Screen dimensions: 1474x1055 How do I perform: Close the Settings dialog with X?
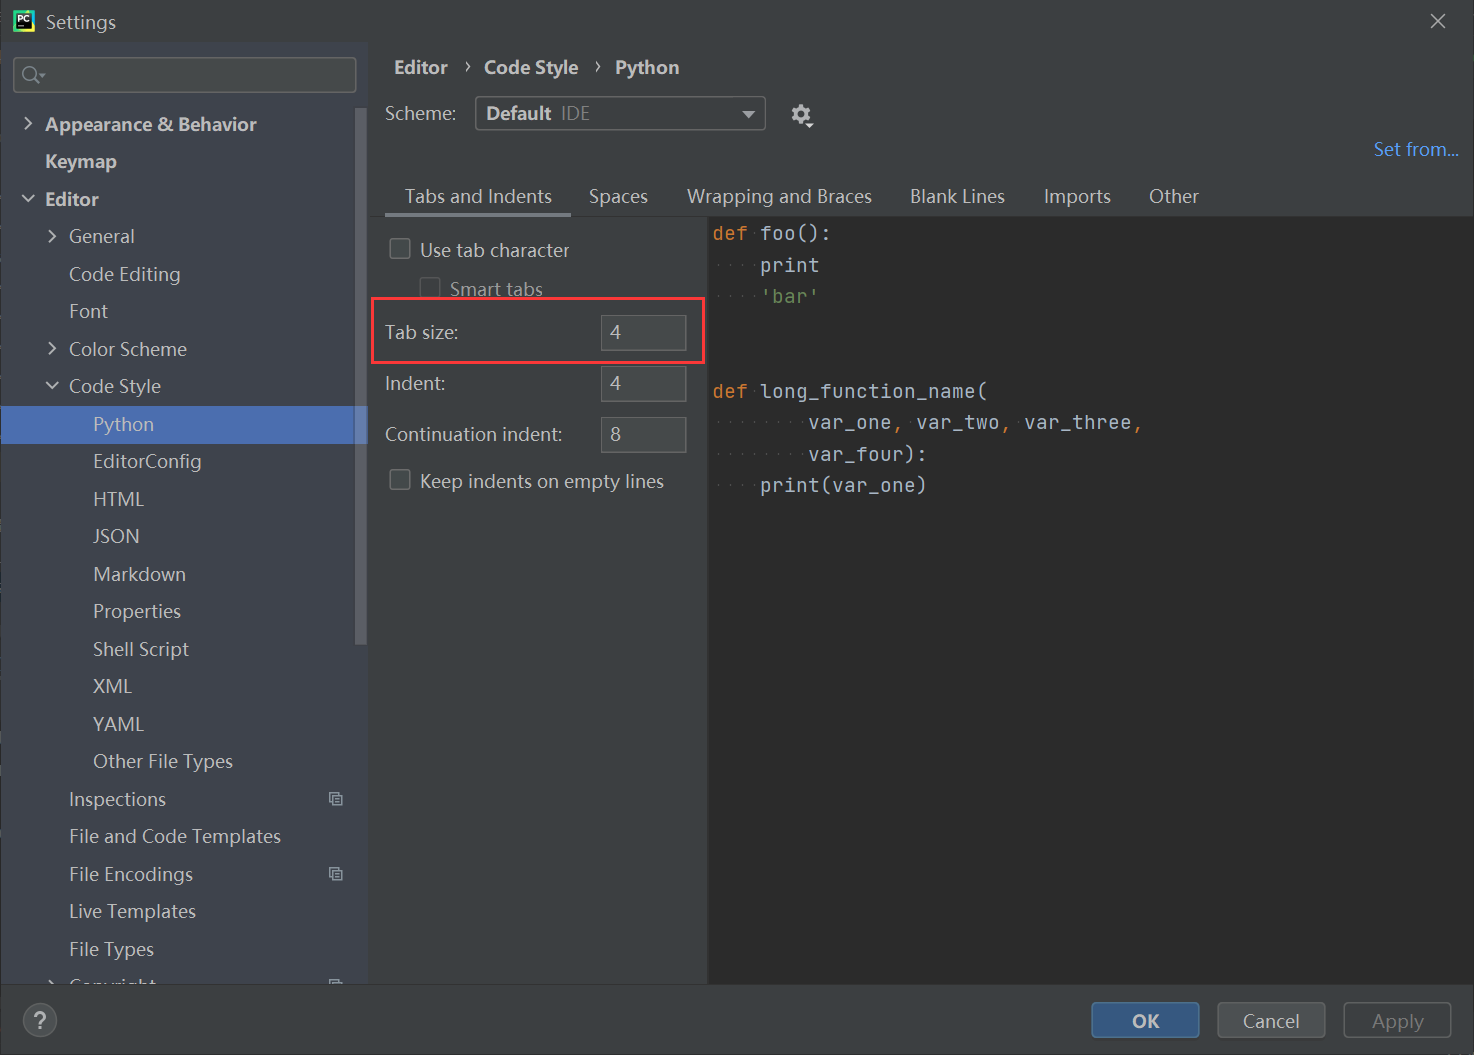pyautogui.click(x=1438, y=21)
